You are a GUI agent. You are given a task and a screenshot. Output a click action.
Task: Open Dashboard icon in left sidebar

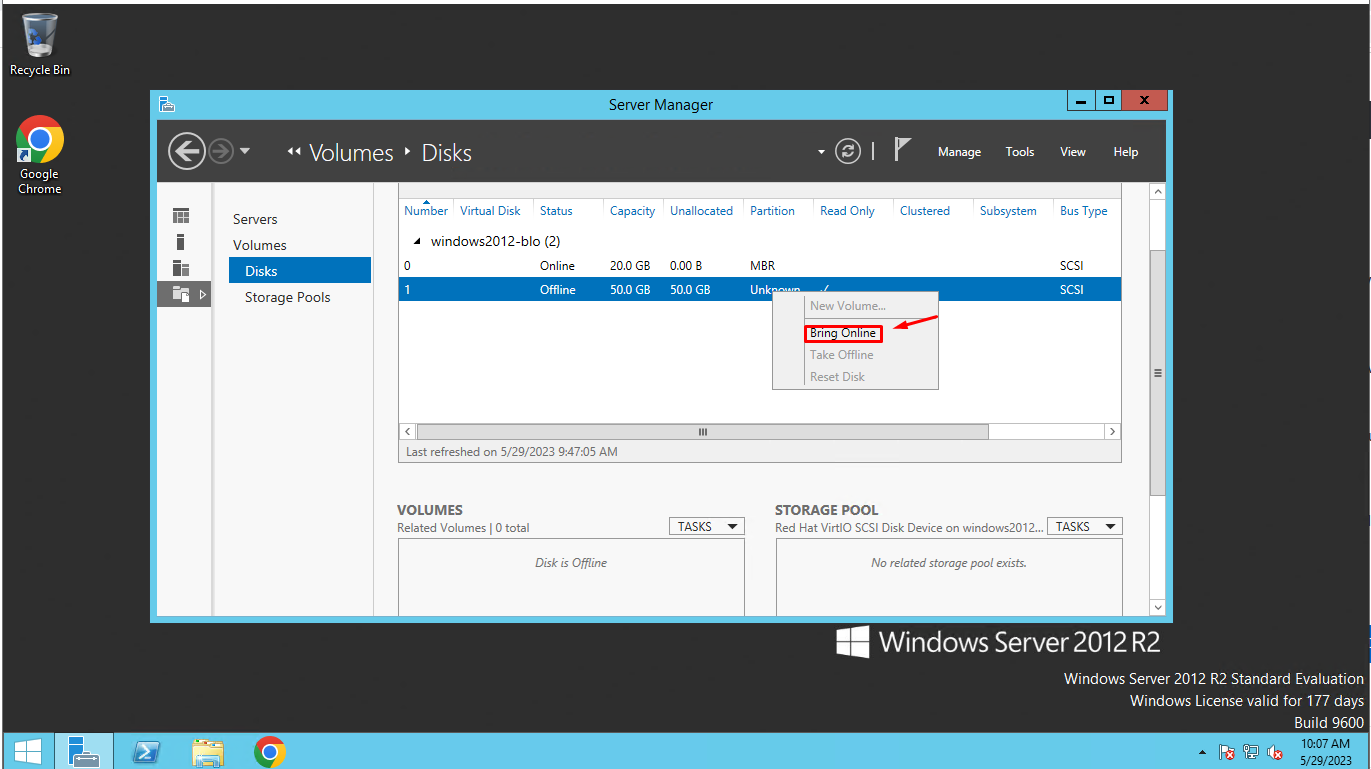[181, 216]
